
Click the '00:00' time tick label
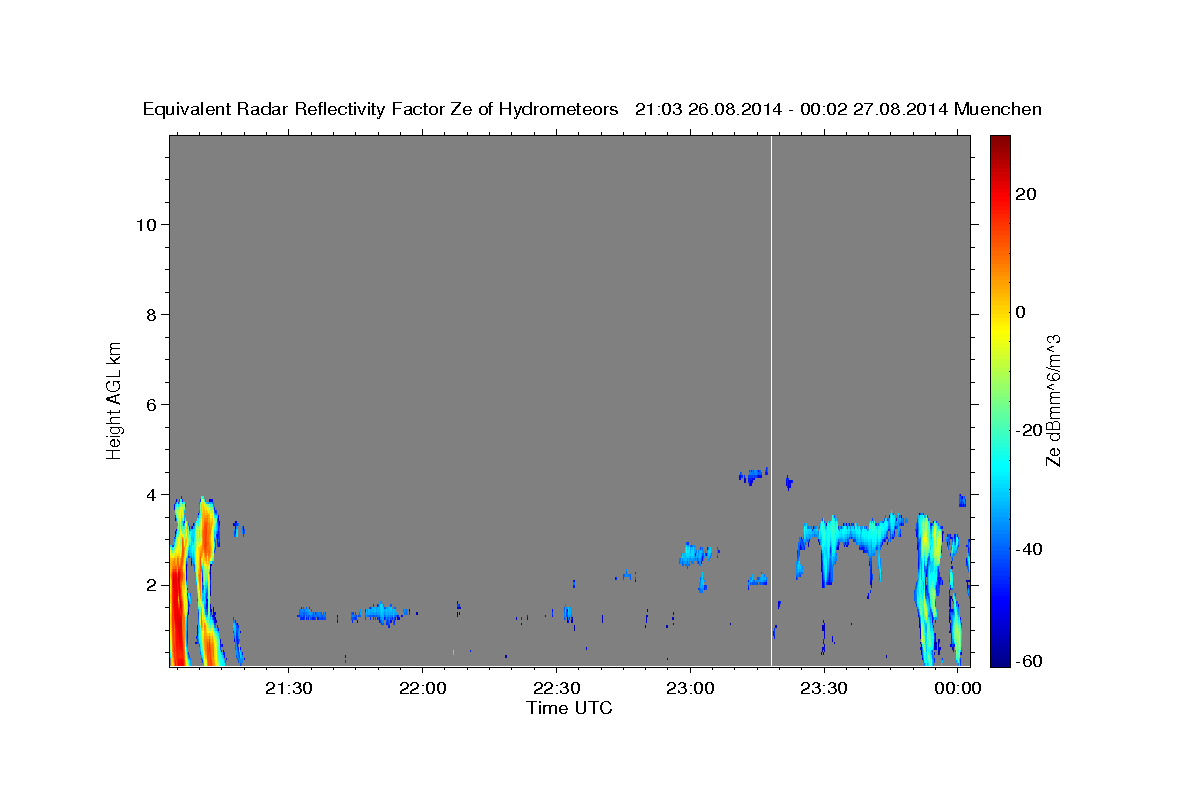pos(957,689)
